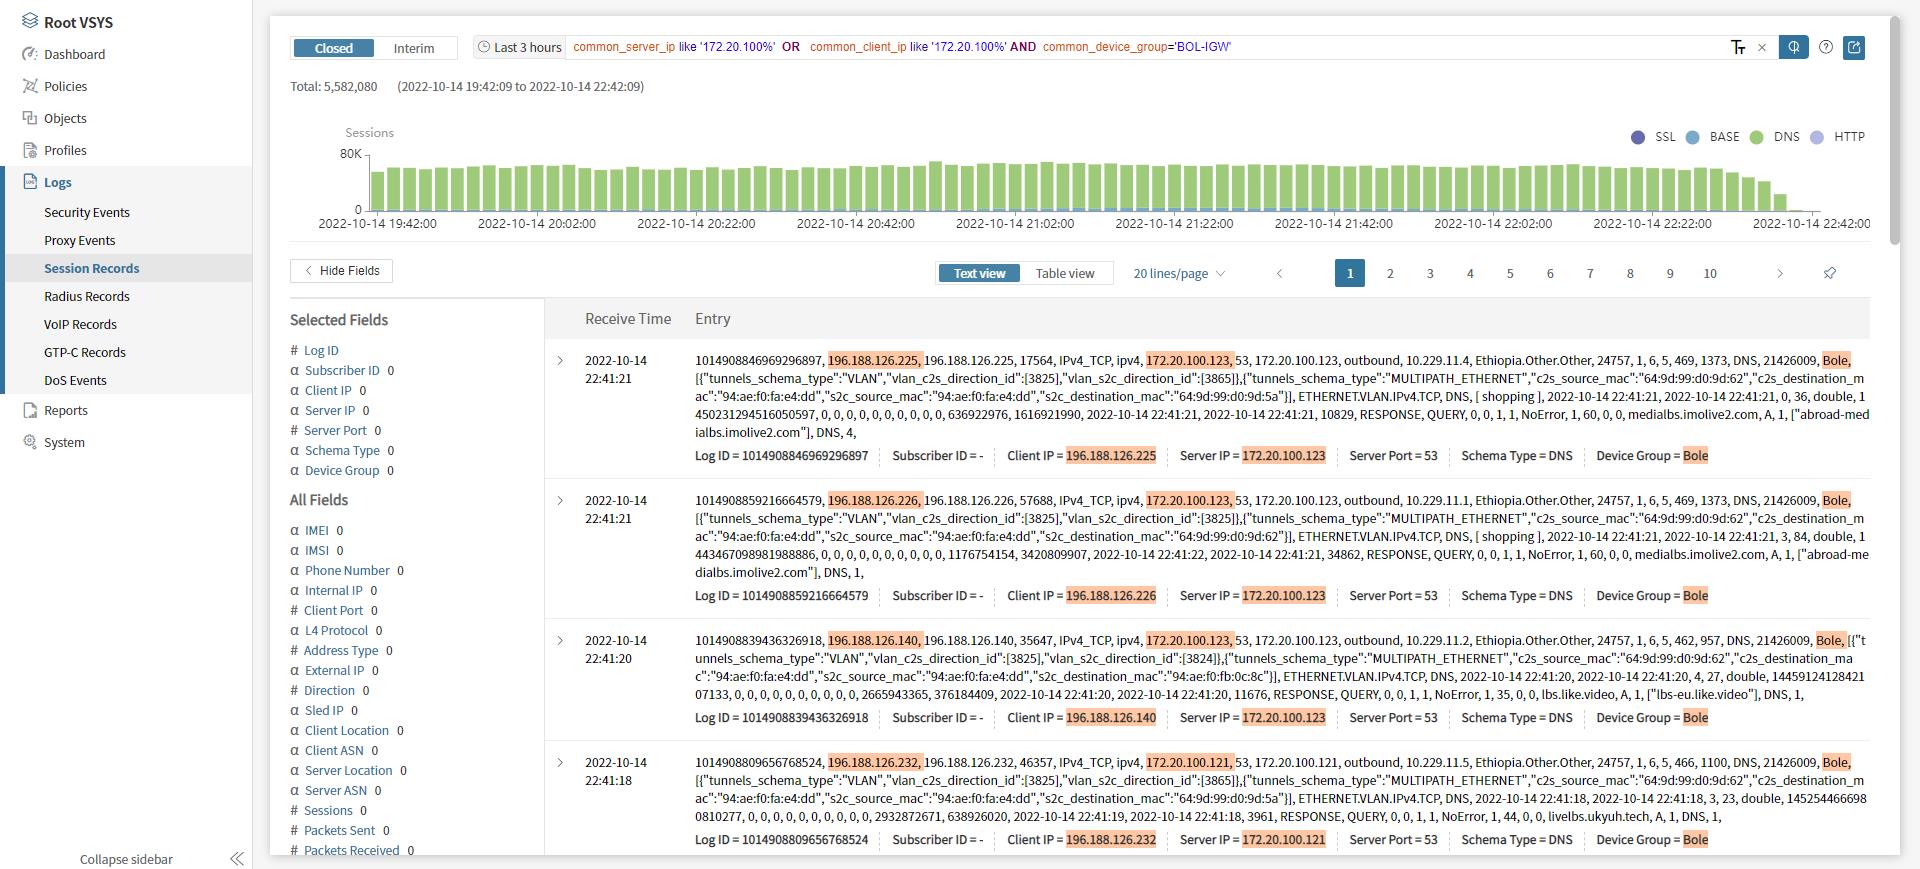
Task: Go to page 5 of results
Action: pos(1510,273)
